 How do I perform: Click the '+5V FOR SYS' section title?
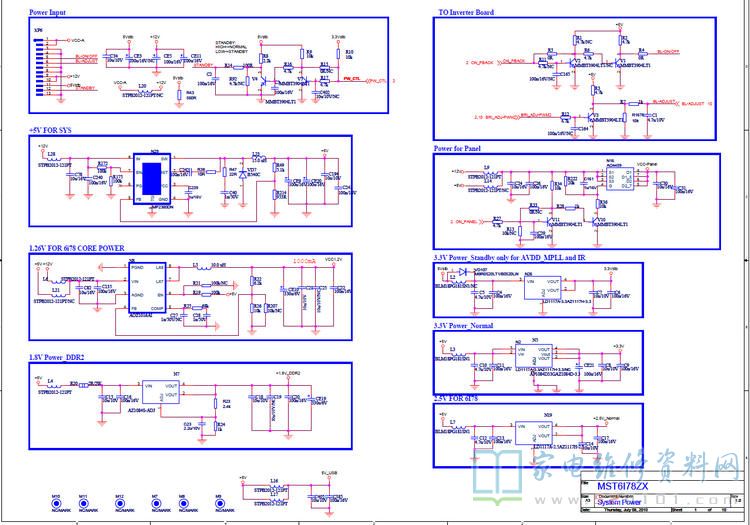coord(50,130)
